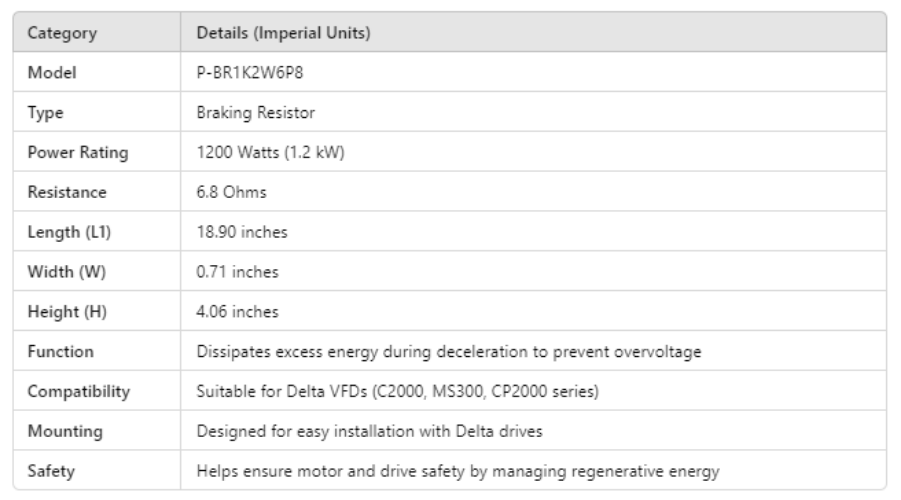
Task: Click the "Category" column header
Action: (x=62, y=33)
